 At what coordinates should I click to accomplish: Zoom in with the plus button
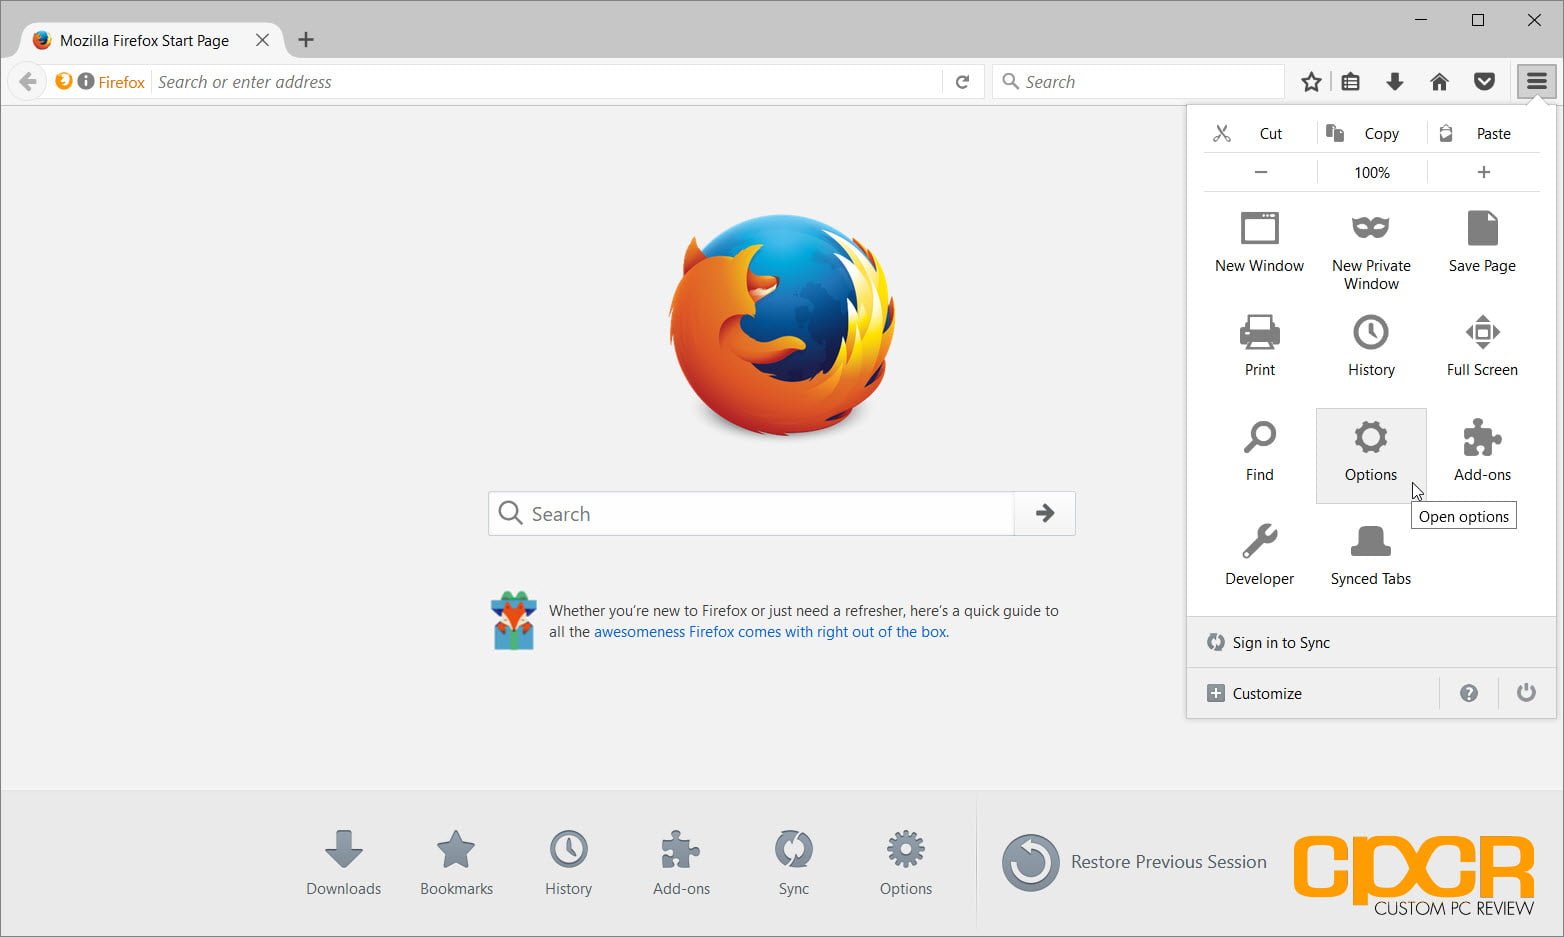coord(1484,172)
